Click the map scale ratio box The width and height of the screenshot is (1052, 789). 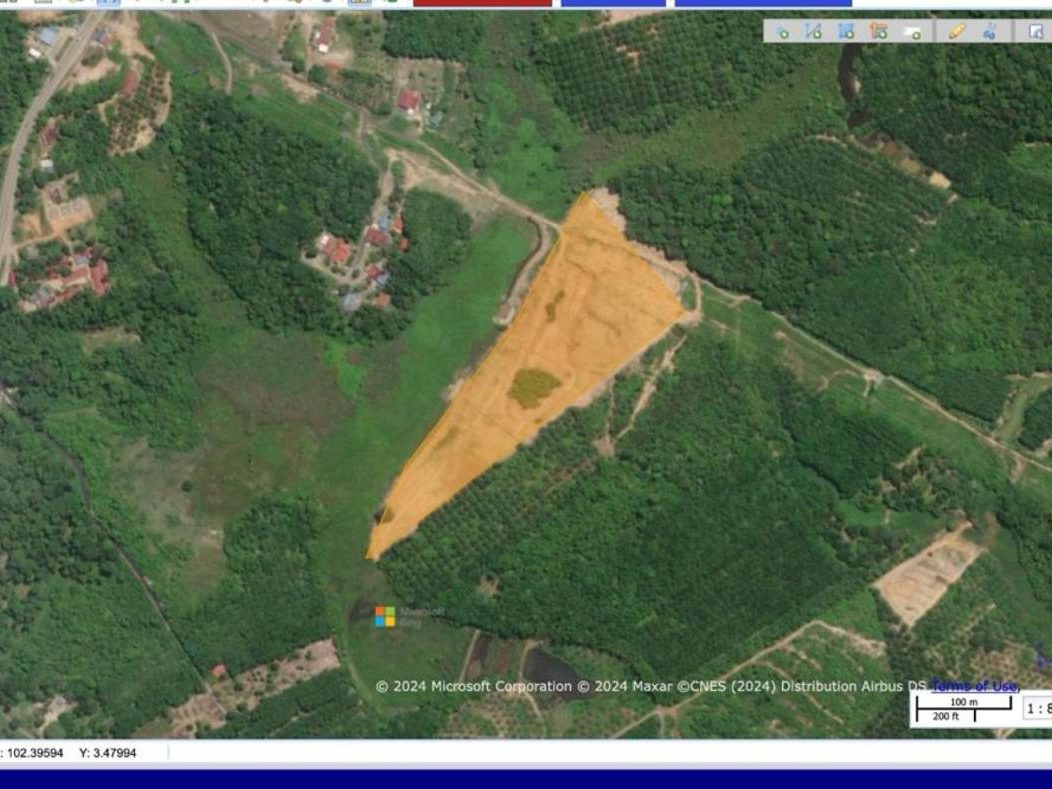(1037, 708)
